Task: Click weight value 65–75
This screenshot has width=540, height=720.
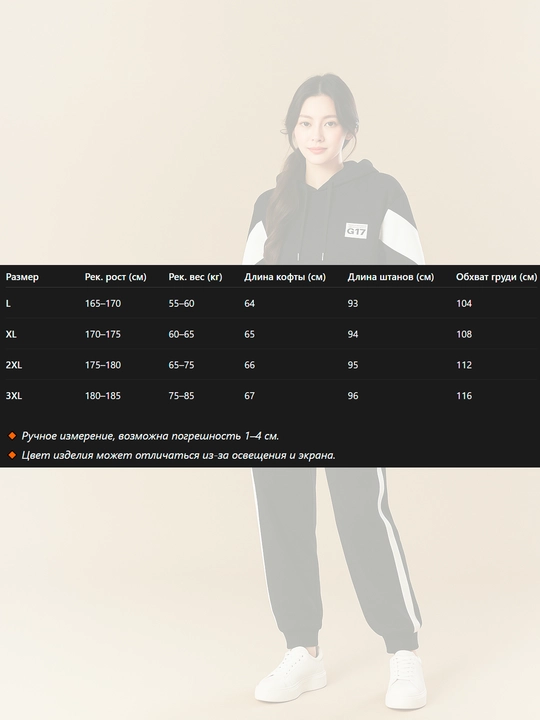Action: tap(181, 365)
